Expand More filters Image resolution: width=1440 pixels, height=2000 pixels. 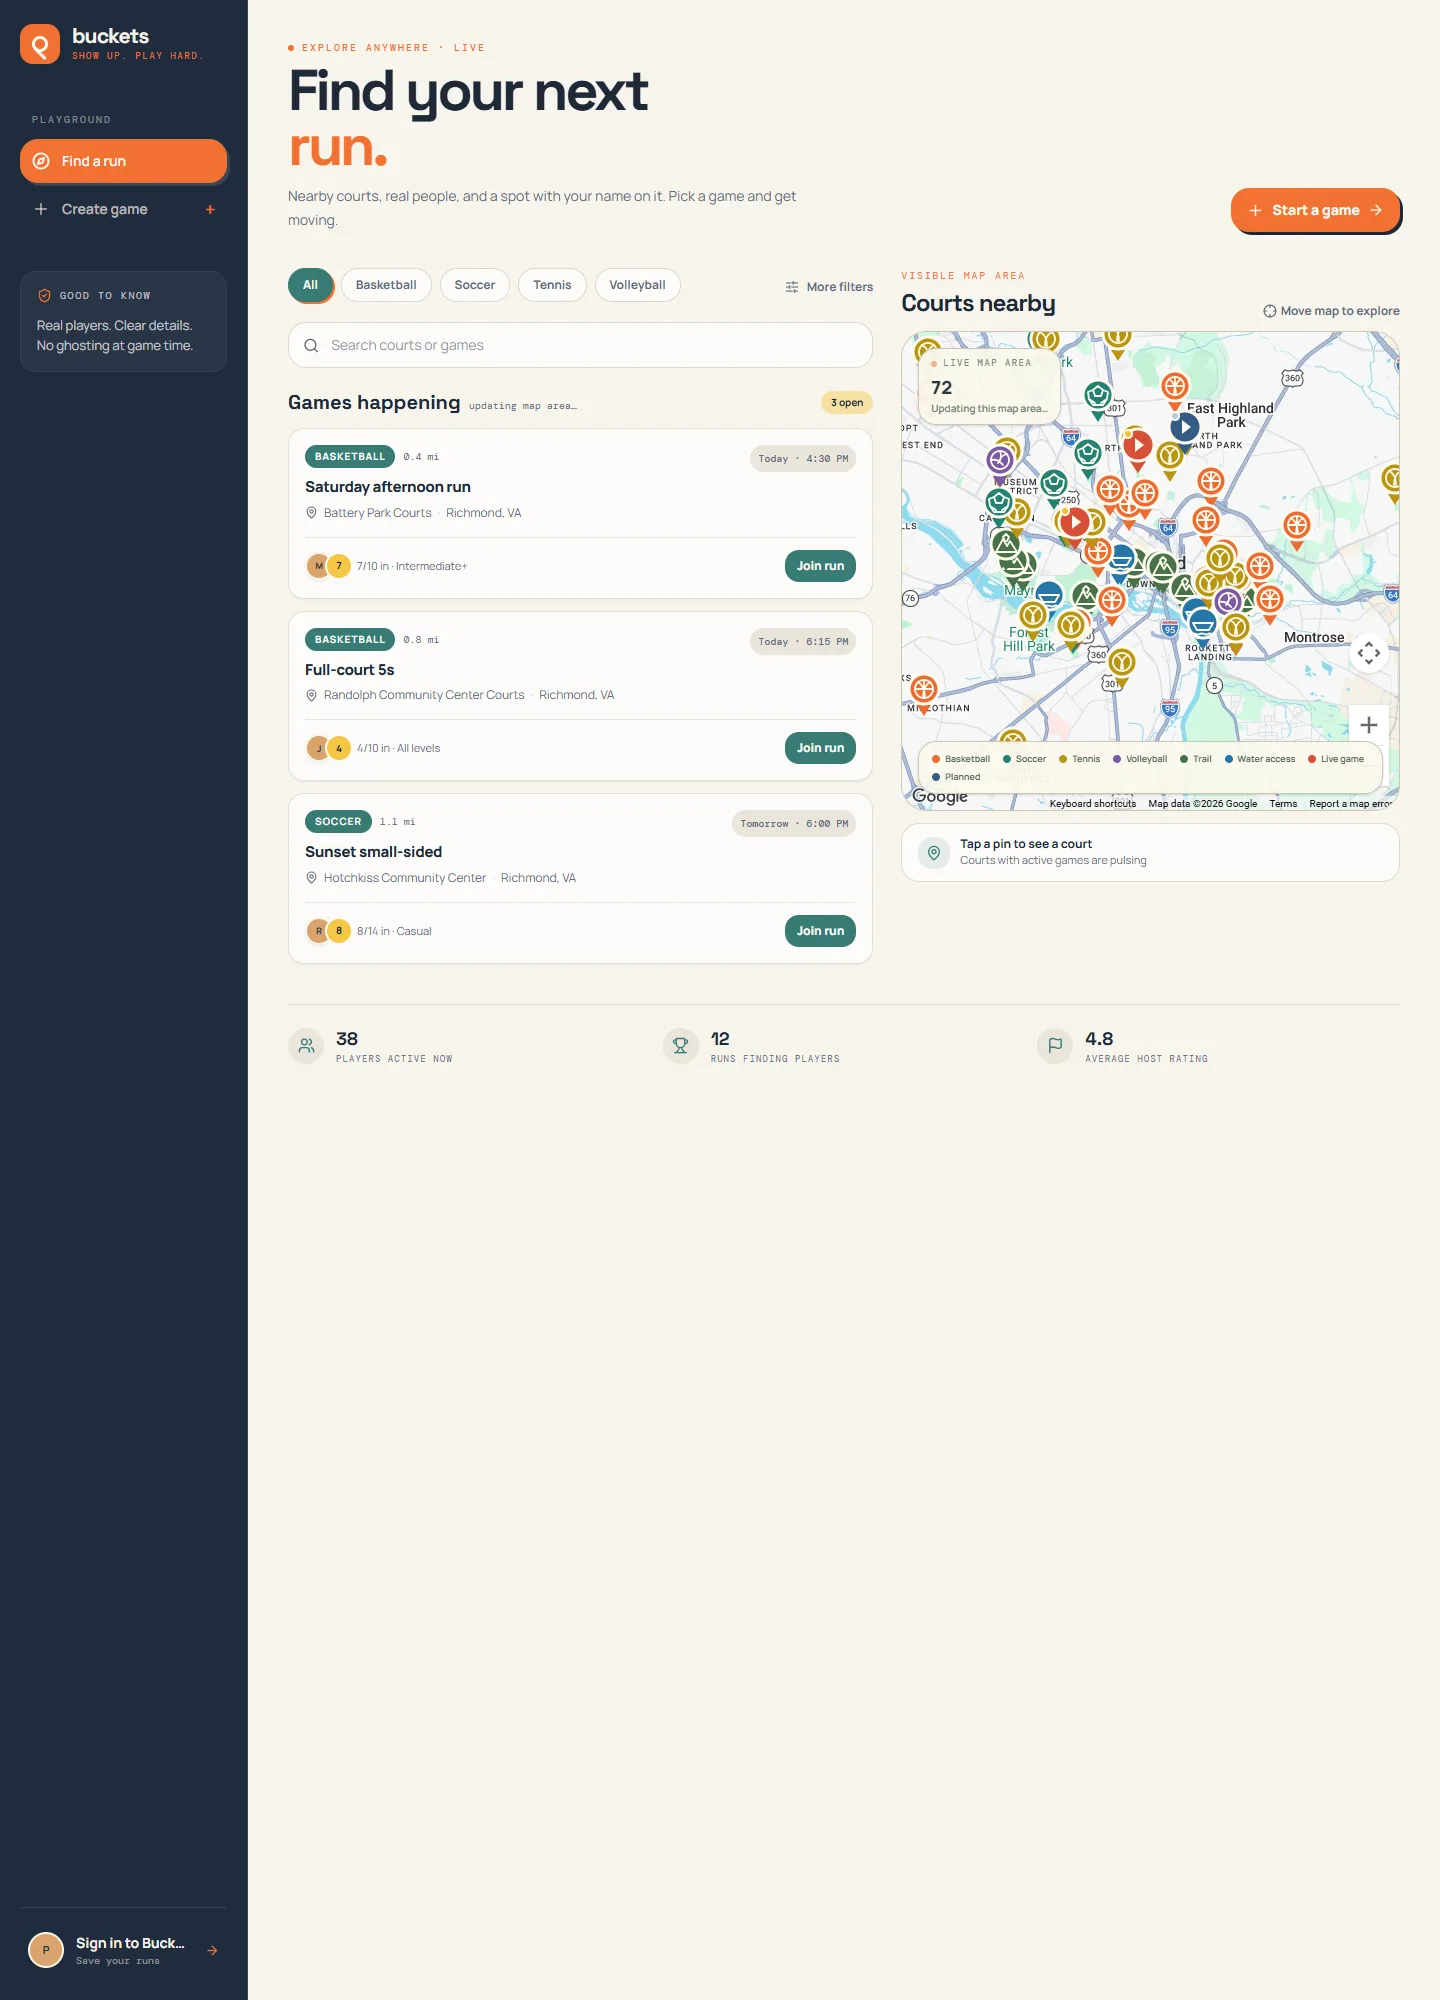click(829, 287)
